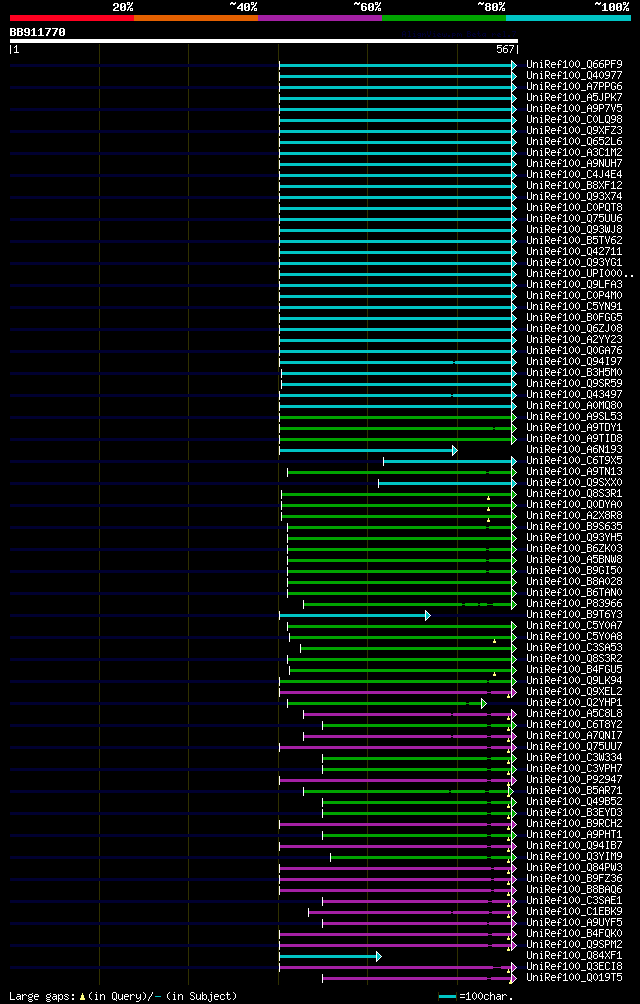Open hit UniRef100_Q66PF9
The image size is (640, 1004).
574,65
